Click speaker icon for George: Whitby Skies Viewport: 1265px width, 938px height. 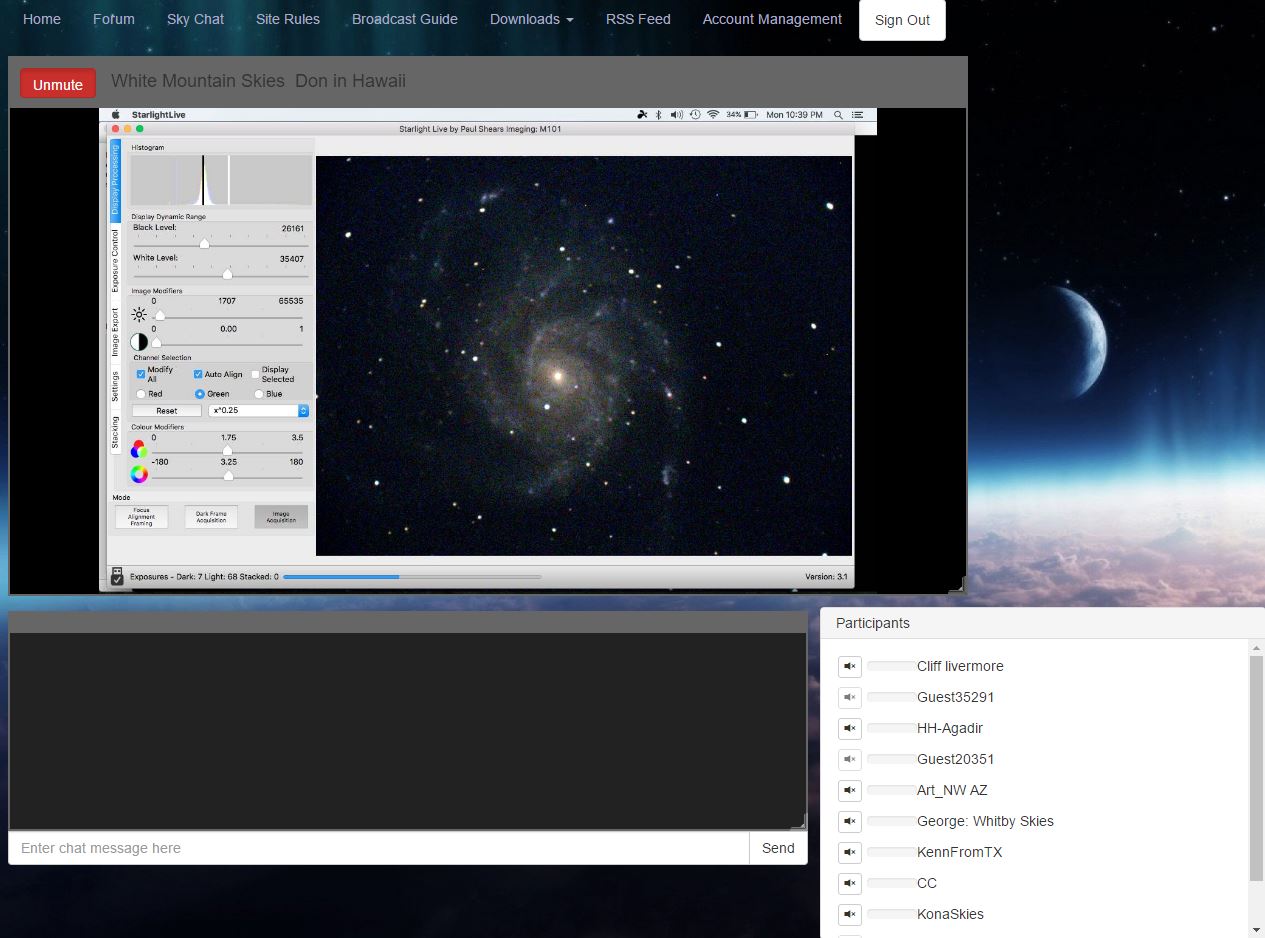point(849,822)
